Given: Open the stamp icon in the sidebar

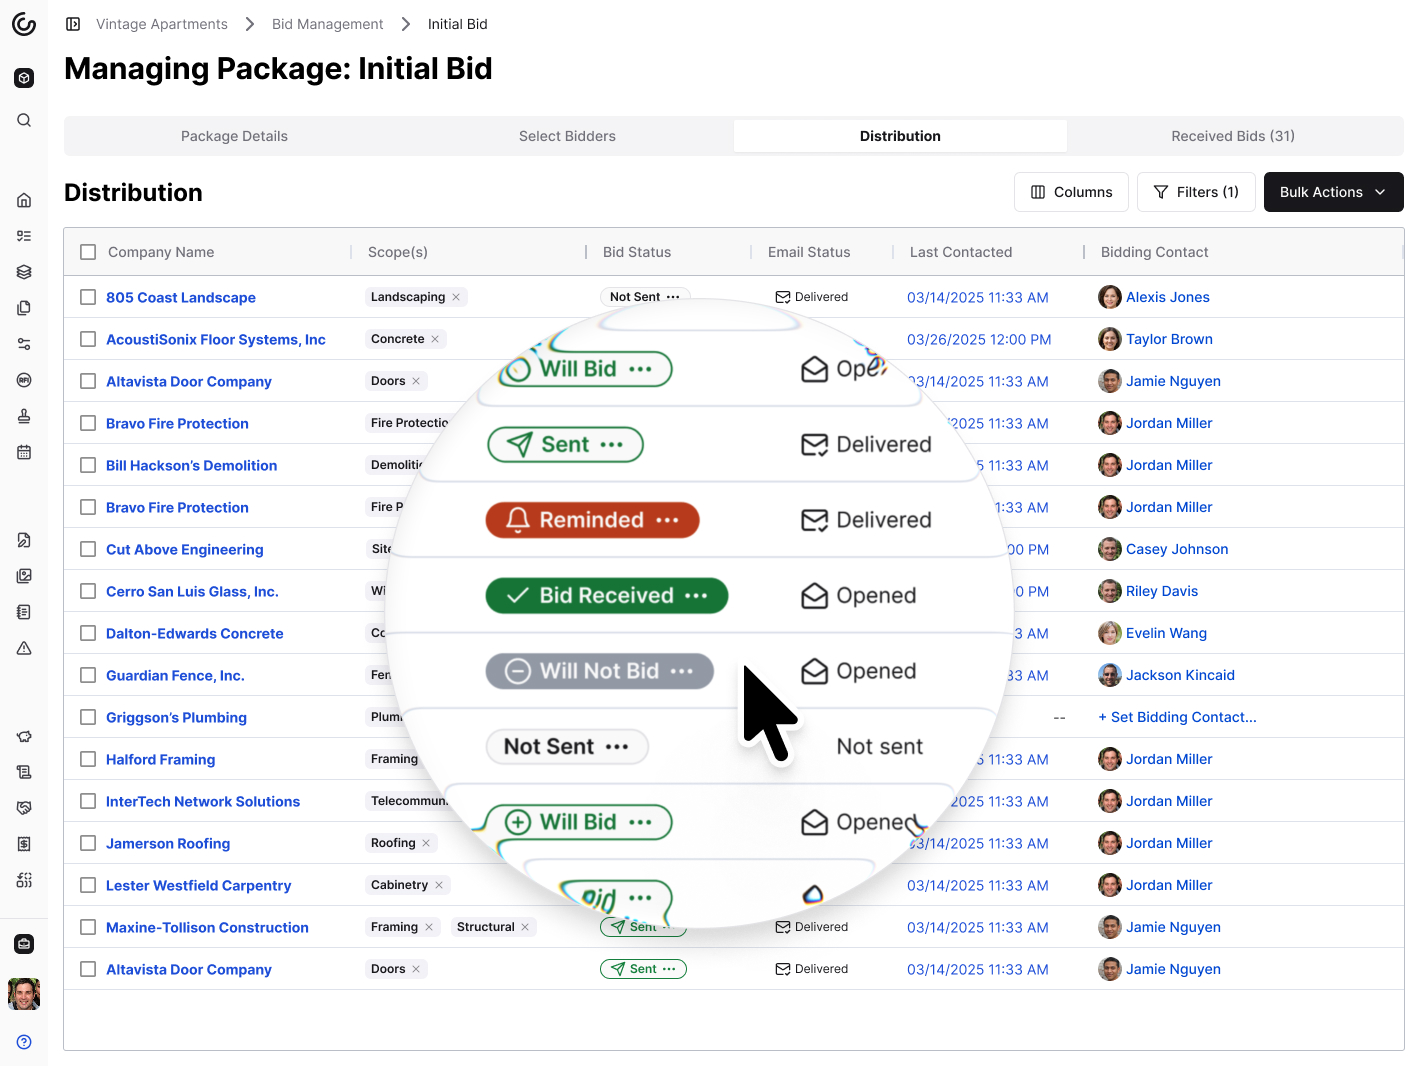Looking at the screenshot, I should coord(24,416).
